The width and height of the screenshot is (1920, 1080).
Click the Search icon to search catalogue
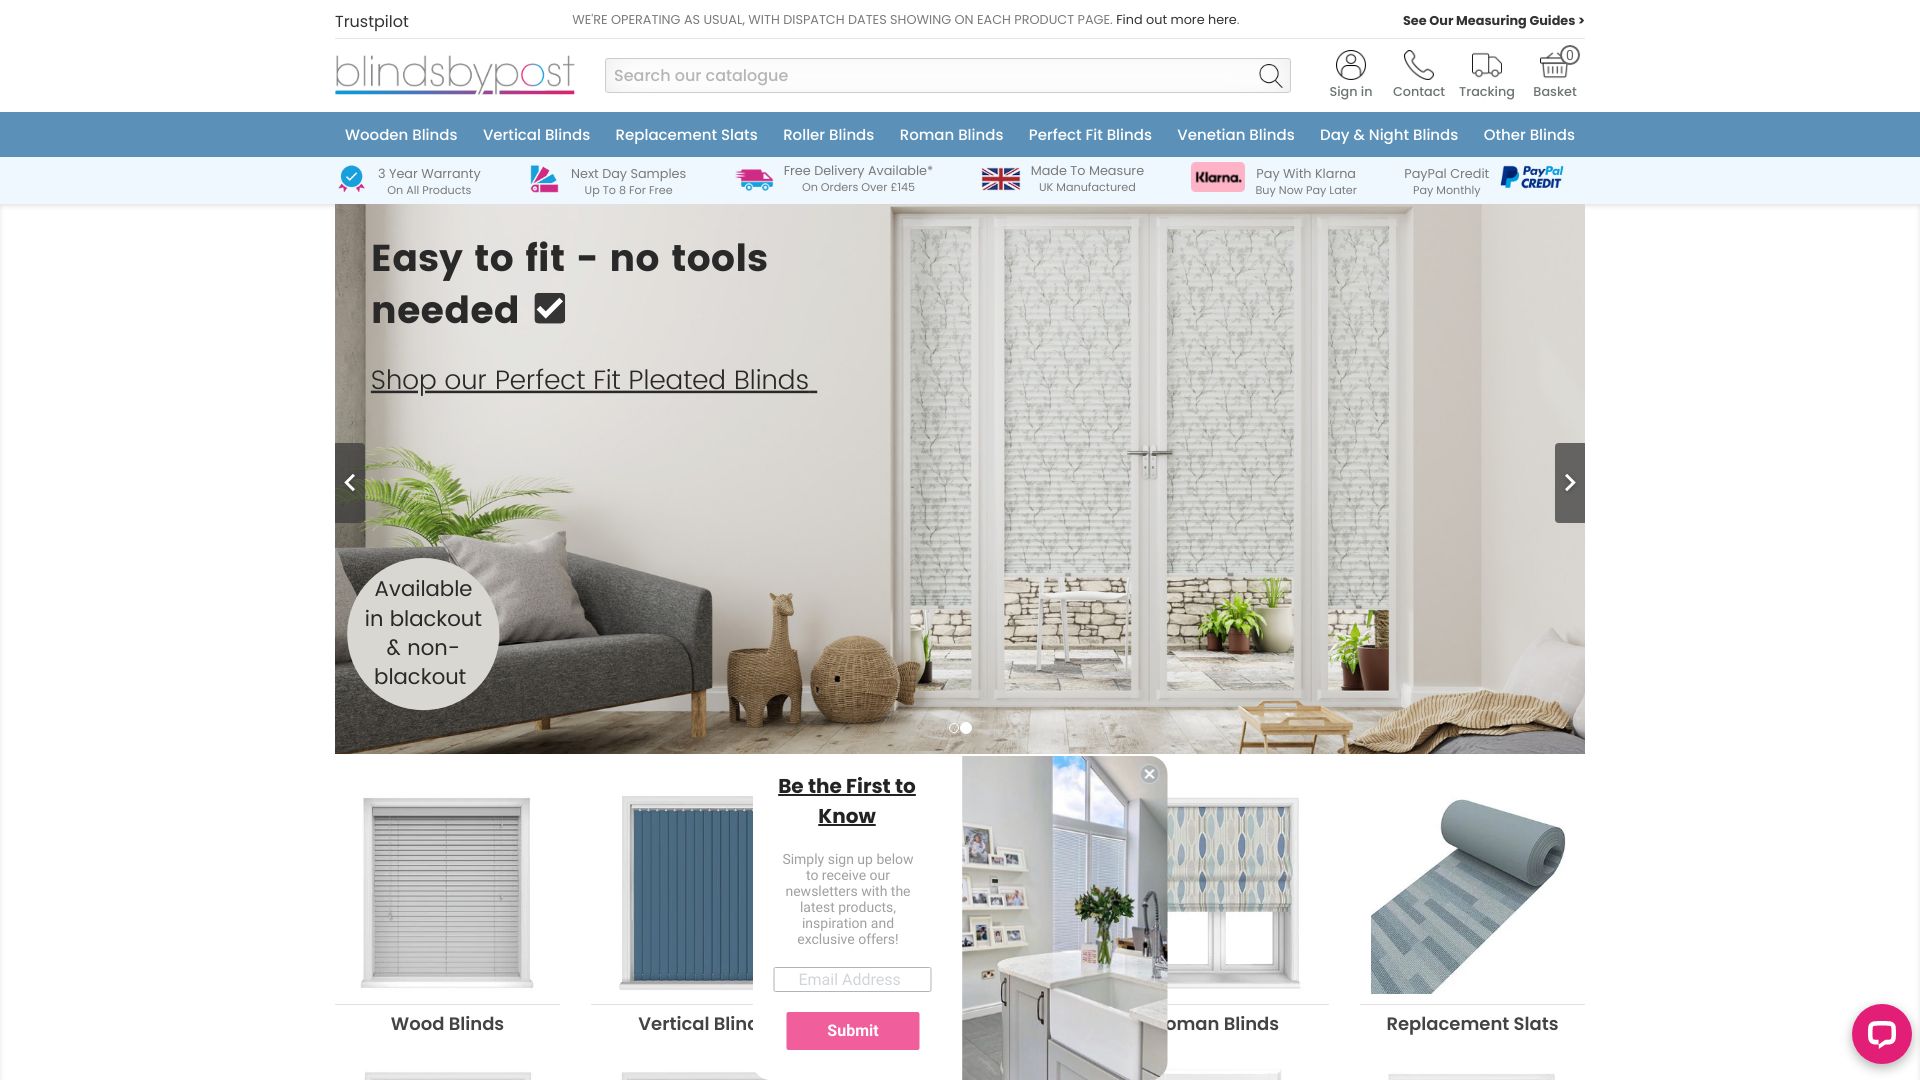click(1270, 75)
